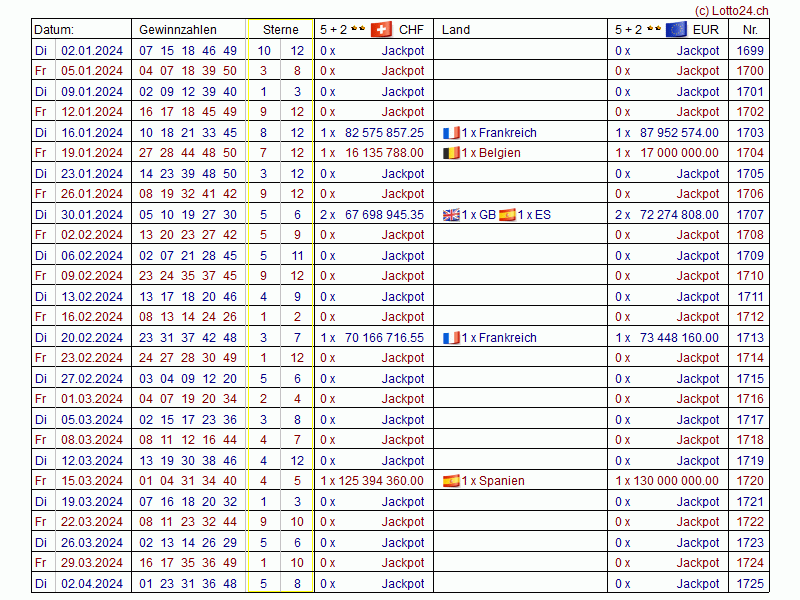Click the Spanish flag next to Spanien
The image size is (800, 600).
point(451,481)
